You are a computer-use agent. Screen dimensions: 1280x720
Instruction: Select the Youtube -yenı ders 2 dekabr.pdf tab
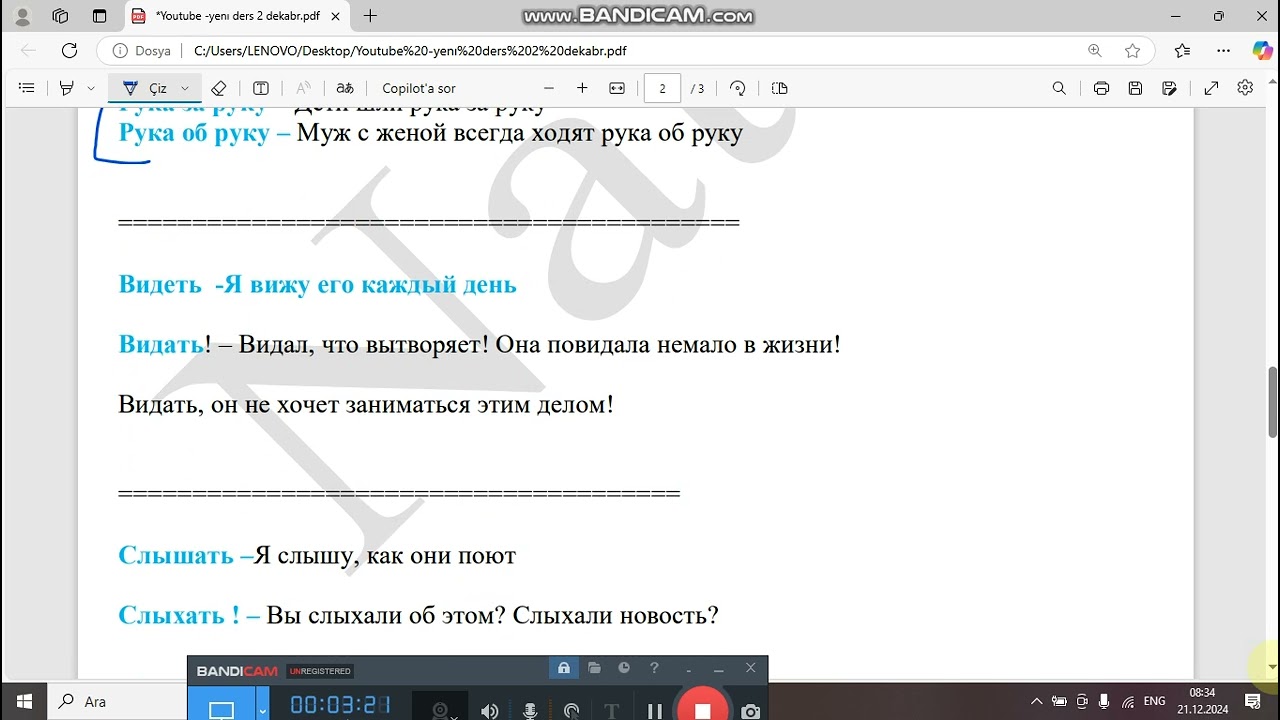click(237, 16)
